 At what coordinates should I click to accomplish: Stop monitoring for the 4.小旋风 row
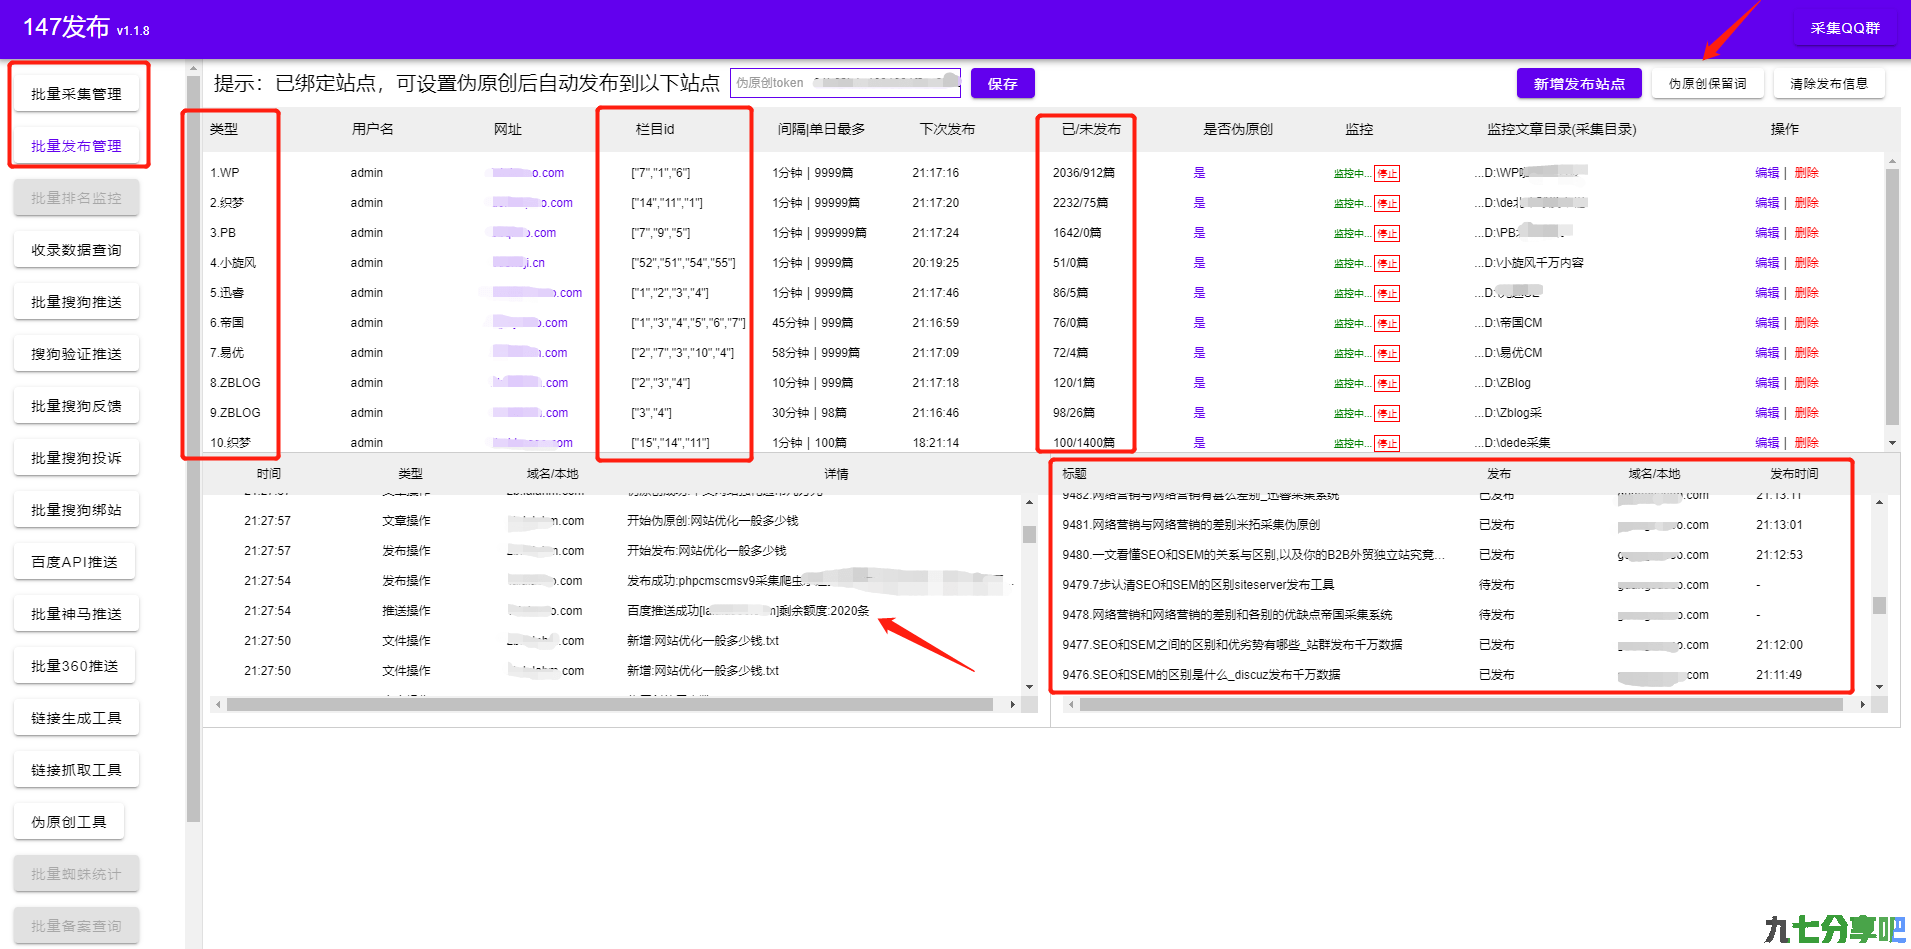tap(1386, 264)
